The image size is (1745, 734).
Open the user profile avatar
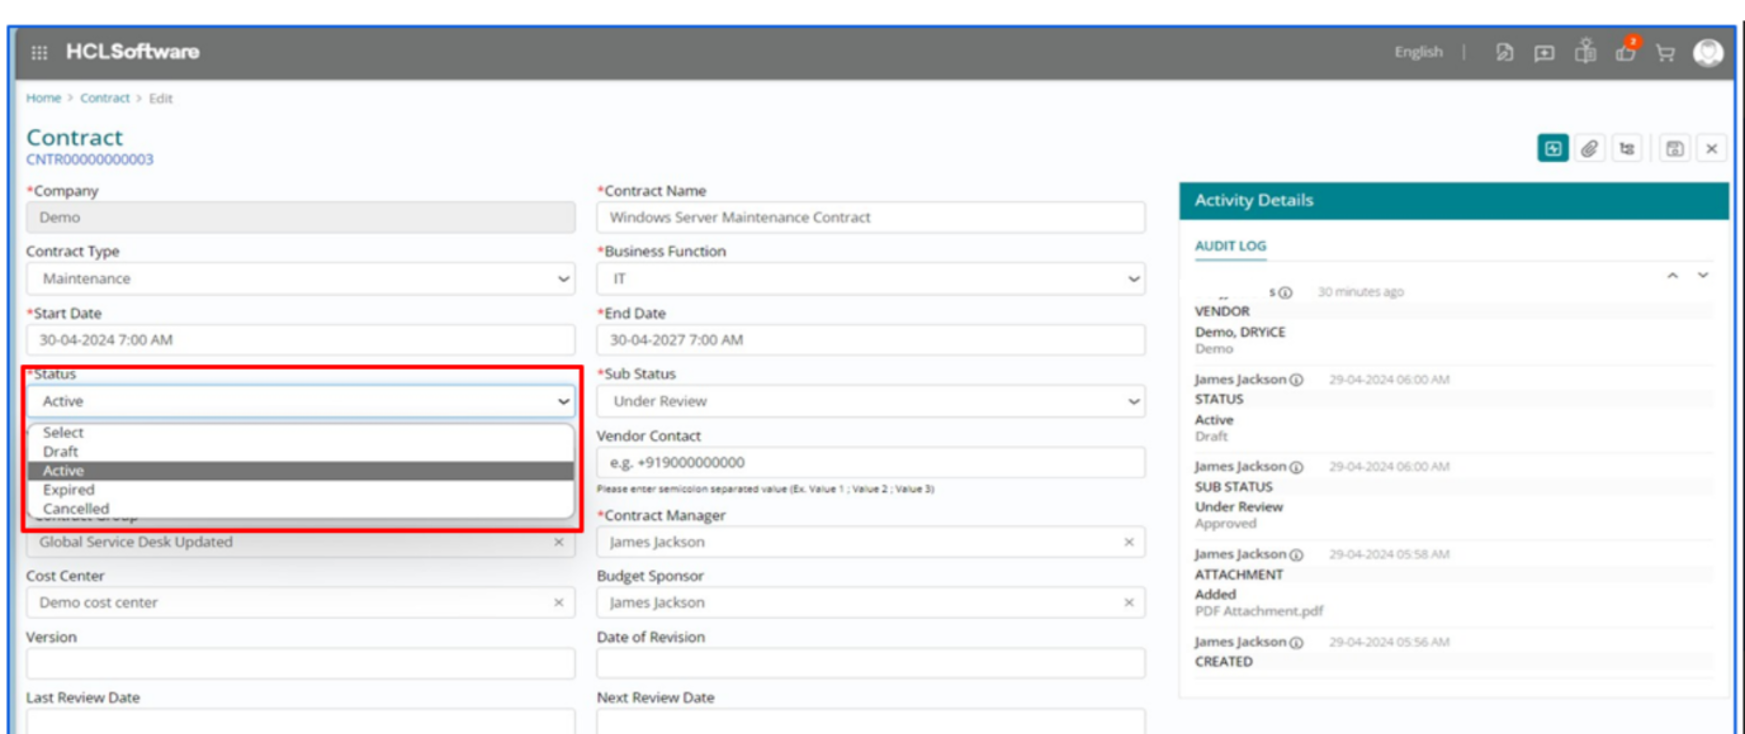click(x=1708, y=52)
